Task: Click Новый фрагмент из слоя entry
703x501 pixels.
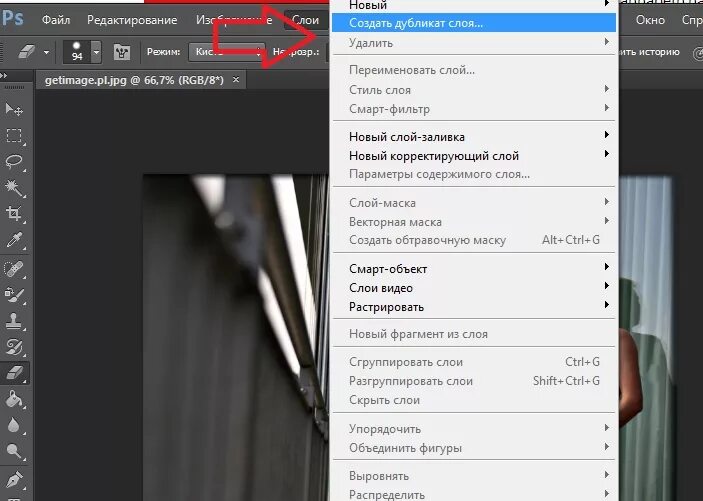Action: (x=474, y=334)
